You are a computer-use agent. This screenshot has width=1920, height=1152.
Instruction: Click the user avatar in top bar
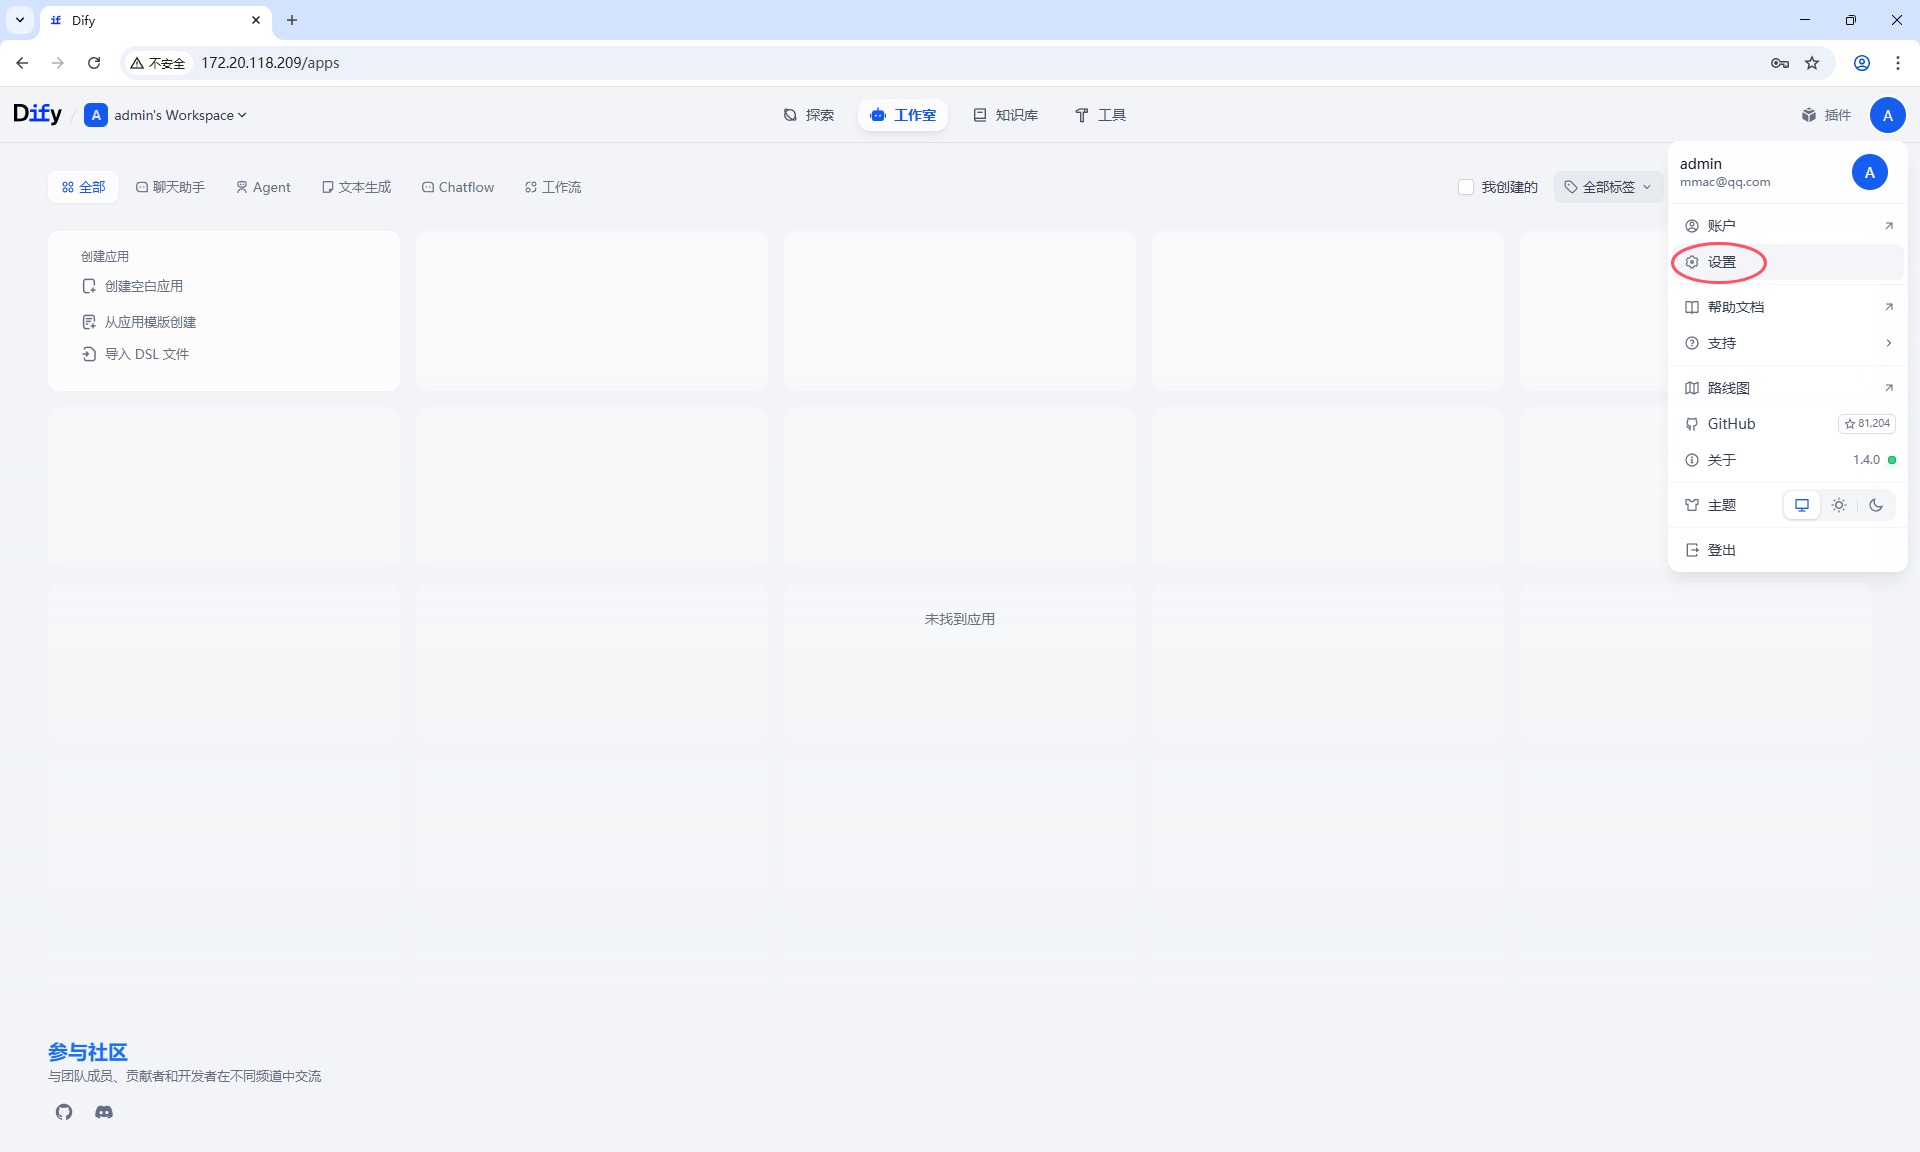click(x=1887, y=115)
